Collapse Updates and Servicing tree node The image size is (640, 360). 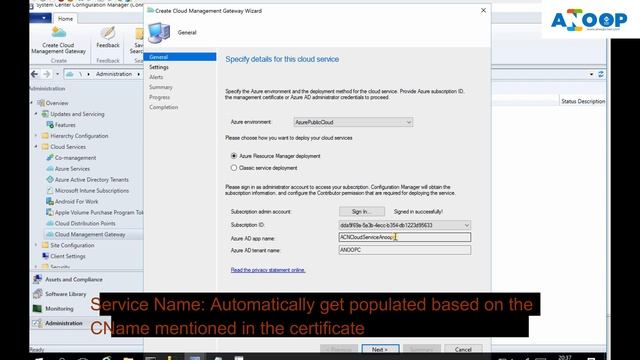tap(36, 114)
